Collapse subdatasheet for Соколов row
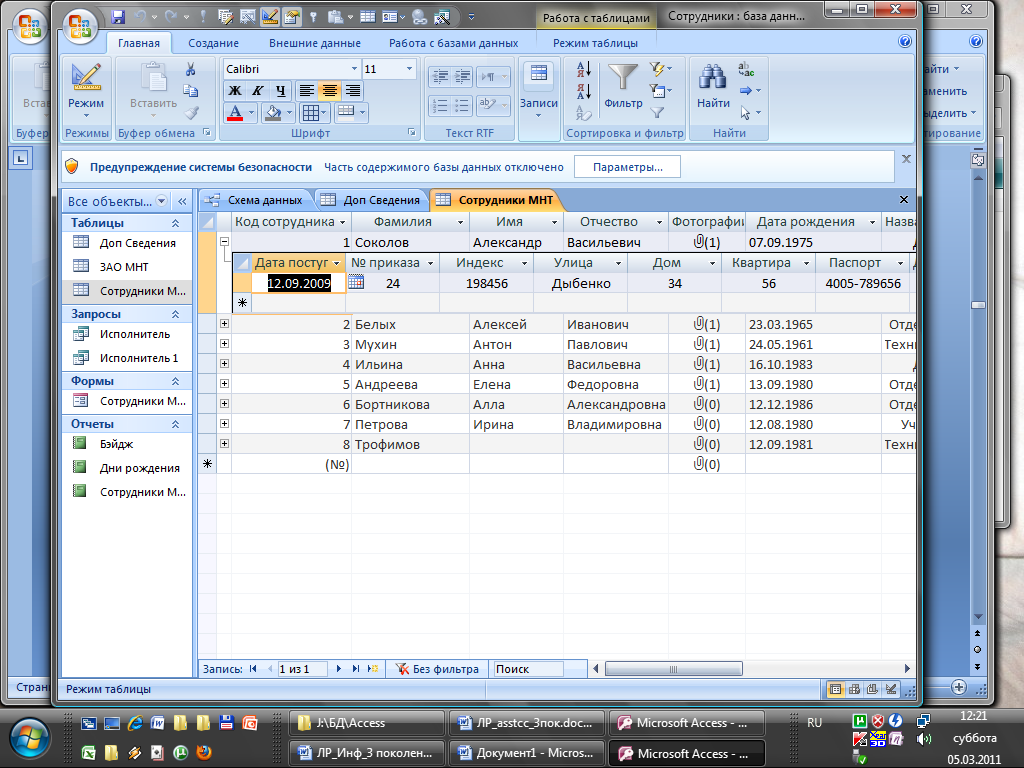This screenshot has width=1024, height=768. click(x=224, y=242)
